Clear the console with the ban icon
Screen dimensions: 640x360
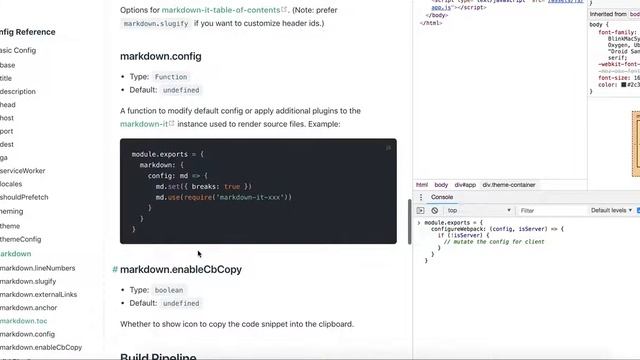point(435,211)
